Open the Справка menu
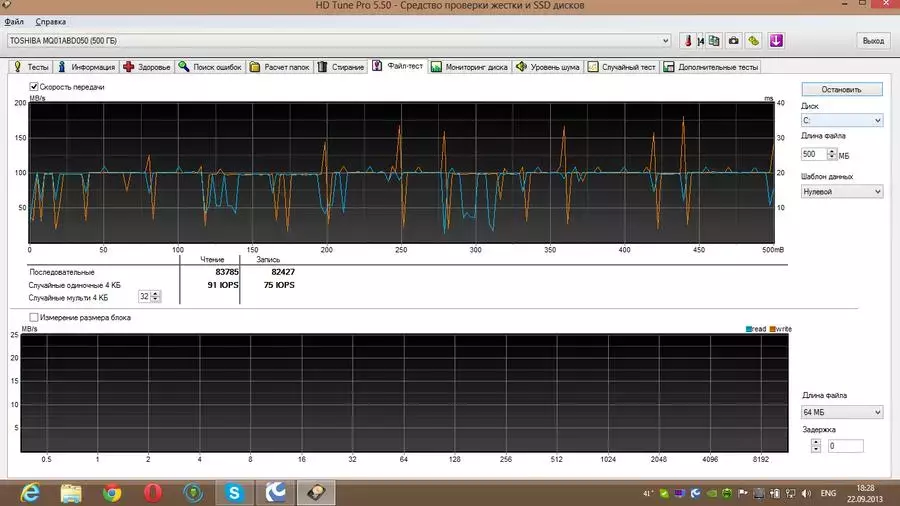 coord(51,22)
